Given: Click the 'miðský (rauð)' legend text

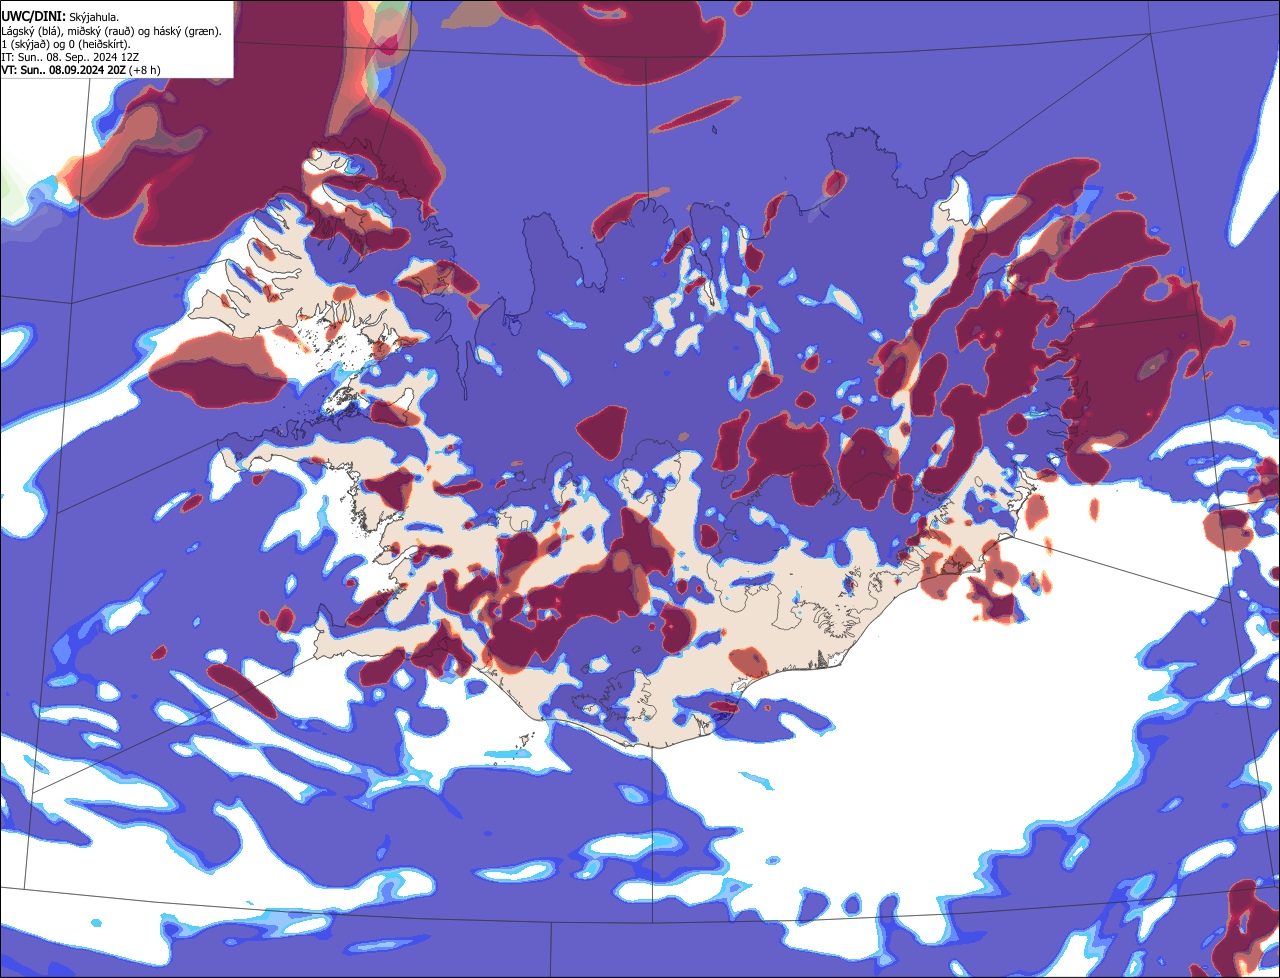Looking at the screenshot, I should tap(101, 32).
